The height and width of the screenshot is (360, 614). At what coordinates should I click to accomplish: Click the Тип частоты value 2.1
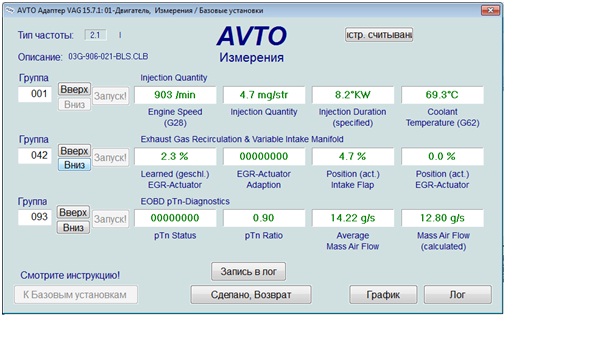[95, 35]
